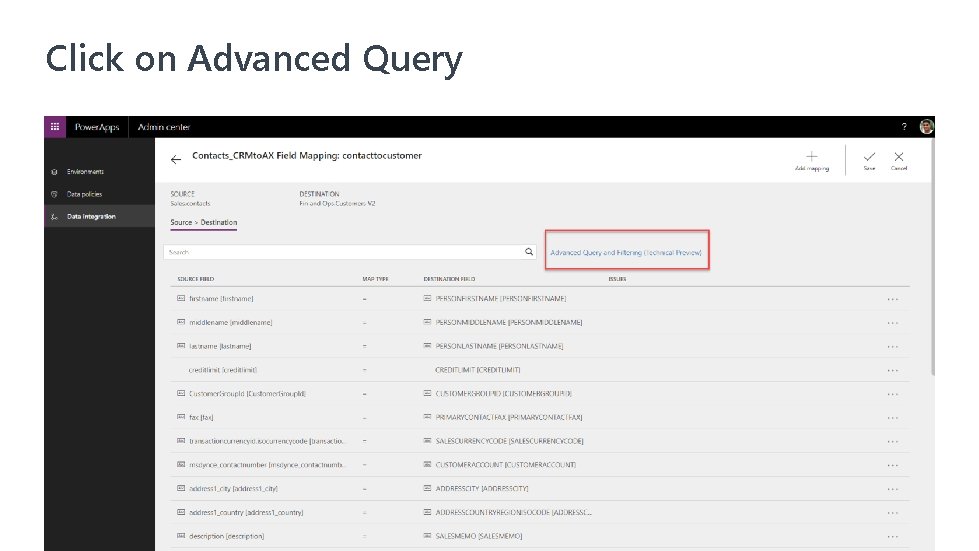Image resolution: width=979 pixels, height=551 pixels.
Task: Click the MAP TYPE column header
Action: click(375, 279)
